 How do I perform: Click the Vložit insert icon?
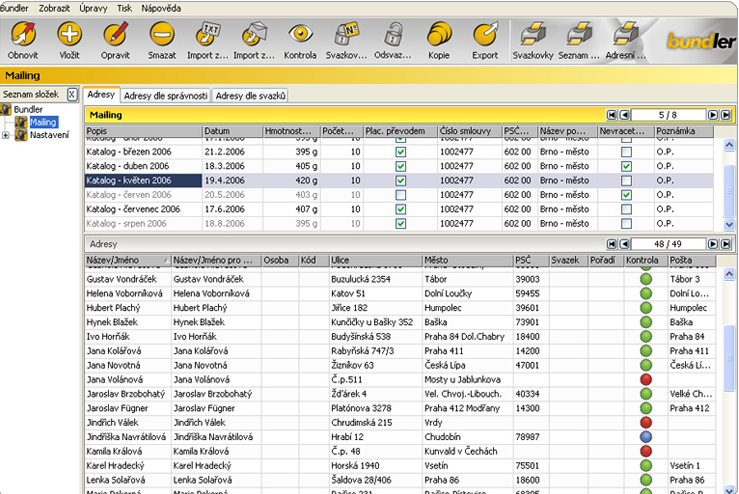click(x=69, y=34)
